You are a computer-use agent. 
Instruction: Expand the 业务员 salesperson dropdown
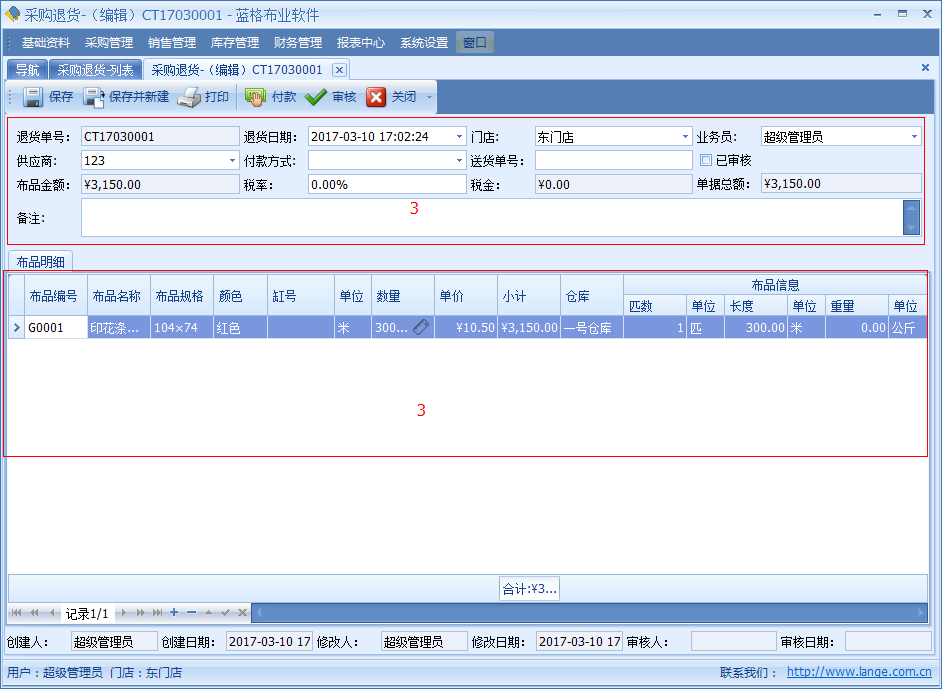913,137
